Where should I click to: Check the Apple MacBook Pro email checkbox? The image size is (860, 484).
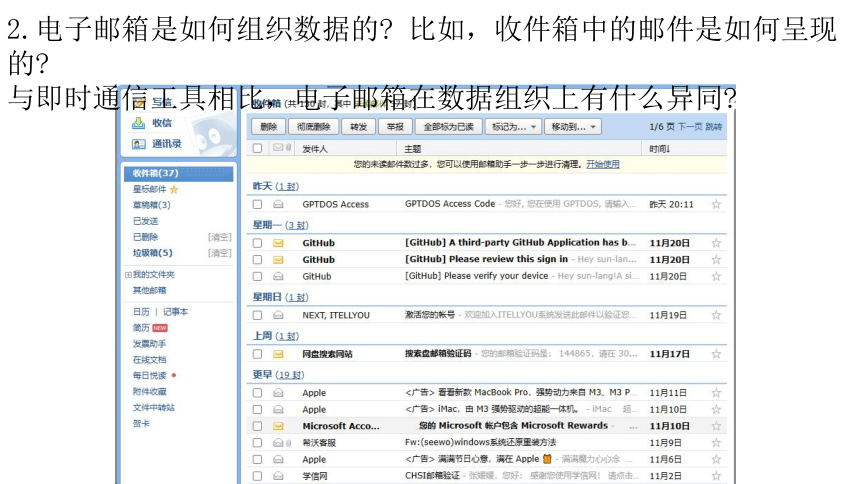[x=257, y=393]
